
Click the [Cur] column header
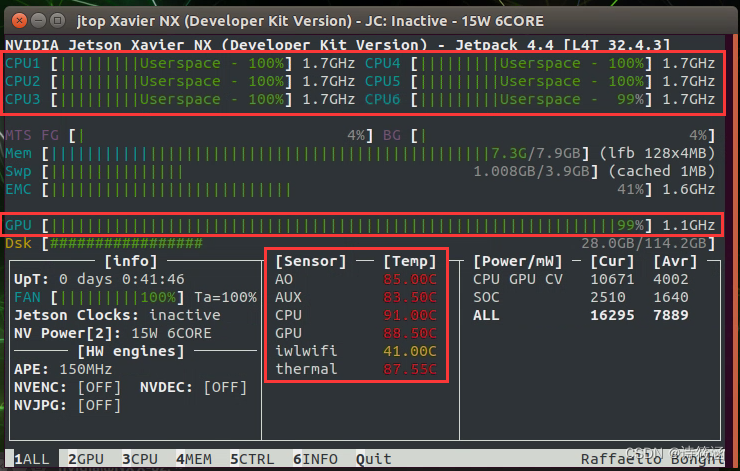point(612,261)
